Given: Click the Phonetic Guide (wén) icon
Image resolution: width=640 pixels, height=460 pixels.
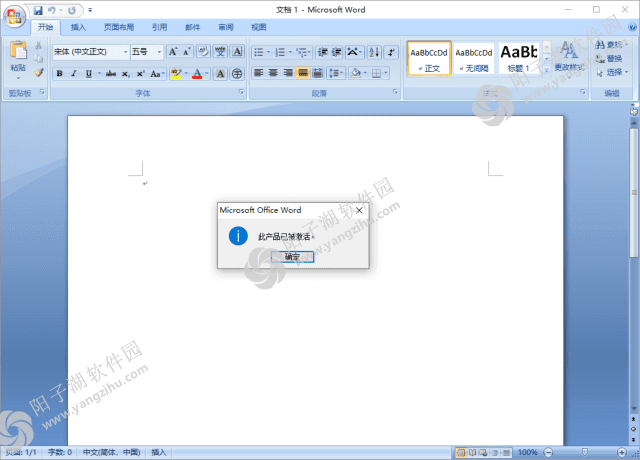Looking at the screenshot, I should [220, 52].
